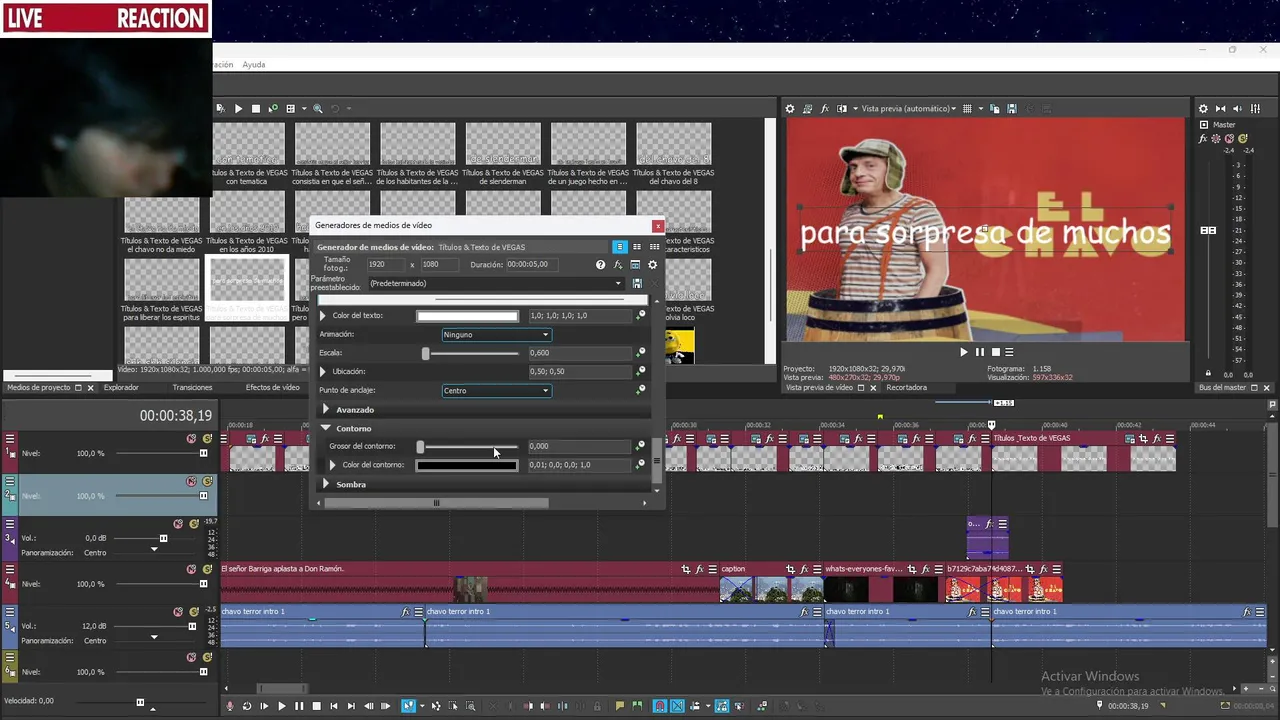This screenshot has height=720, width=1280.
Task: Select the normal edit tool in the bottom toolbar
Action: (x=409, y=706)
